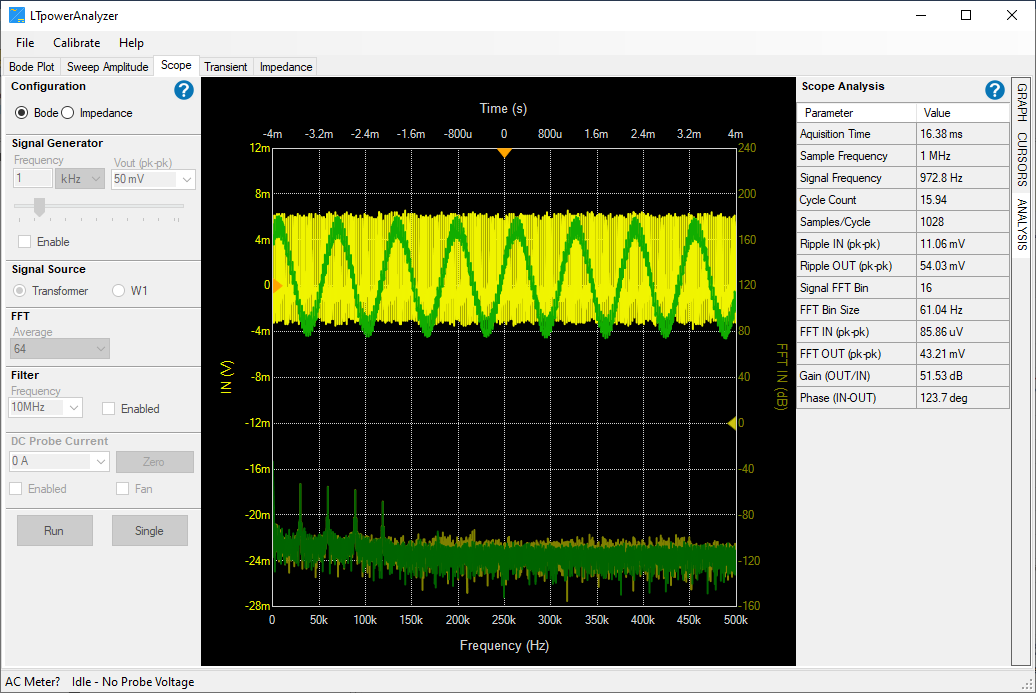Click the yellow right-axis level marker
Image resolution: width=1036 pixels, height=693 pixels.
tap(731, 422)
